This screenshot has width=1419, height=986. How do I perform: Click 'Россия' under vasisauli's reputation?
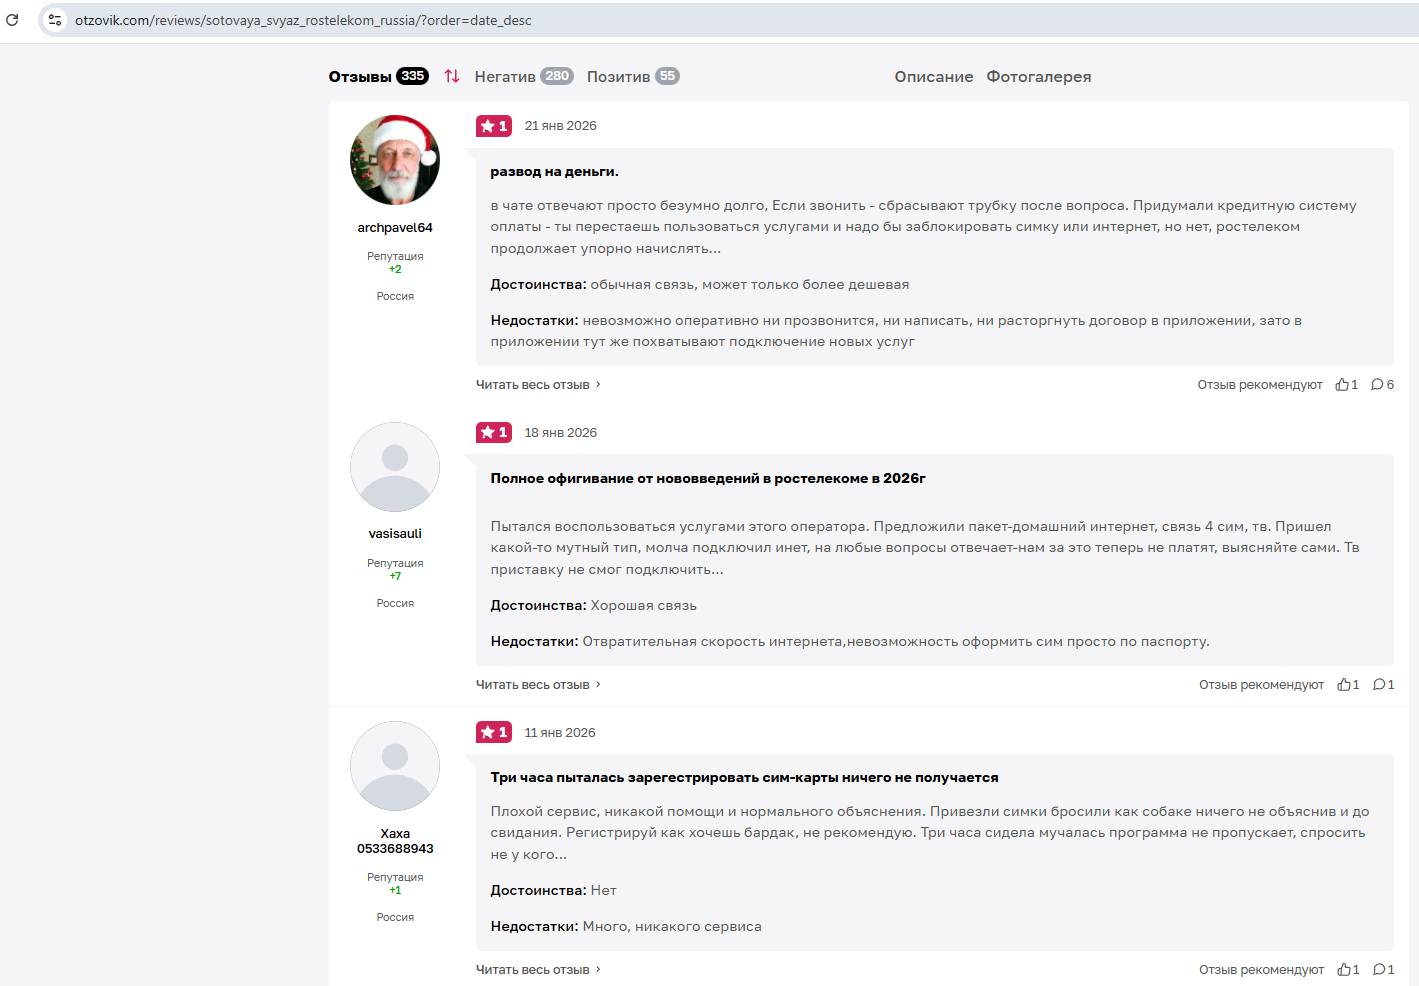click(x=395, y=603)
